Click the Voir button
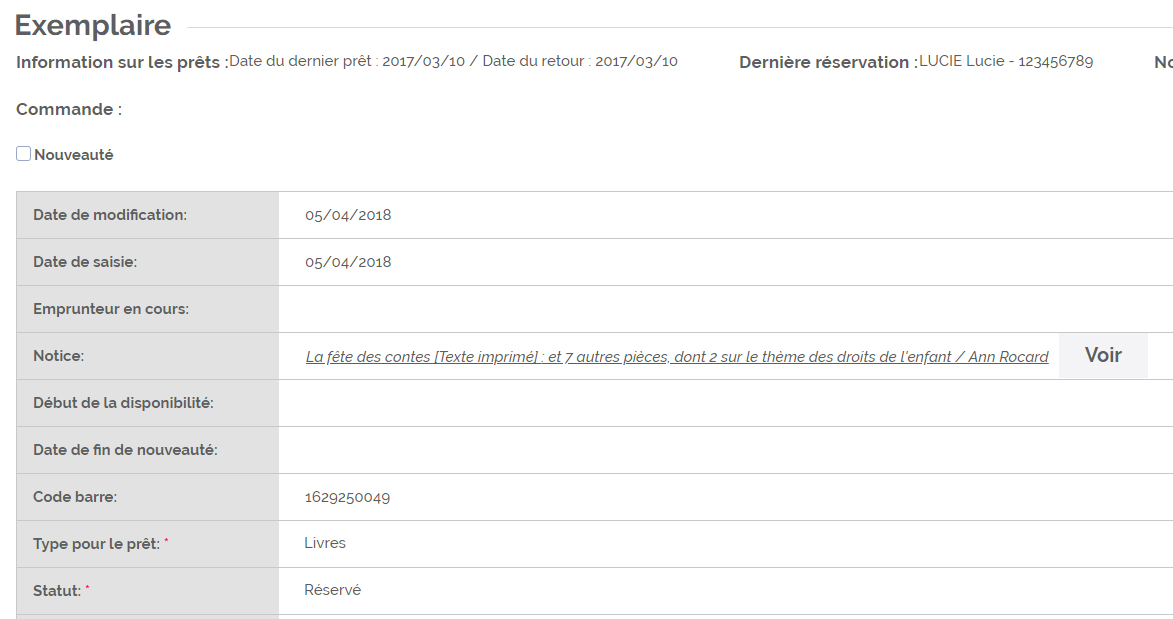 click(x=1103, y=356)
